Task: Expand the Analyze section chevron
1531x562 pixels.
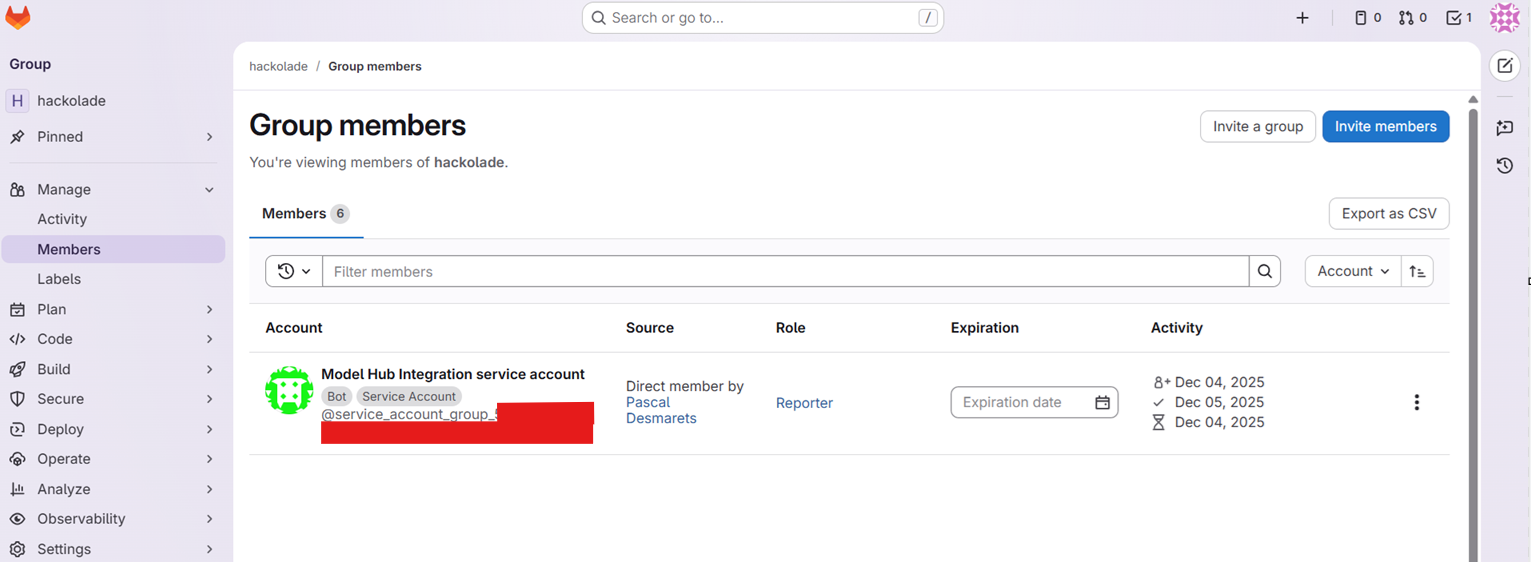Action: click(209, 489)
